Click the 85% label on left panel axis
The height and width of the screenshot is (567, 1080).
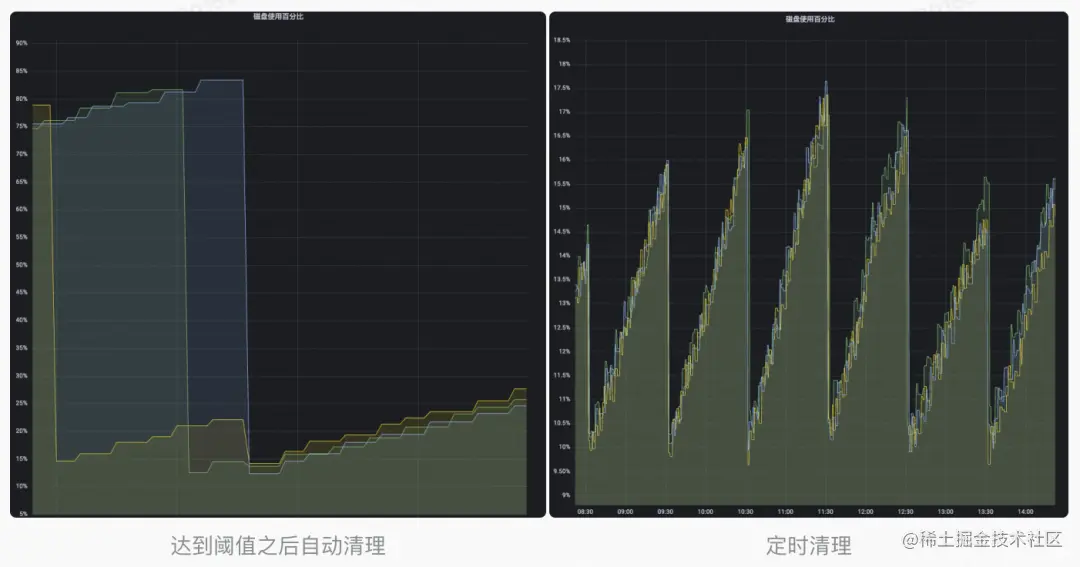[x=22, y=71]
